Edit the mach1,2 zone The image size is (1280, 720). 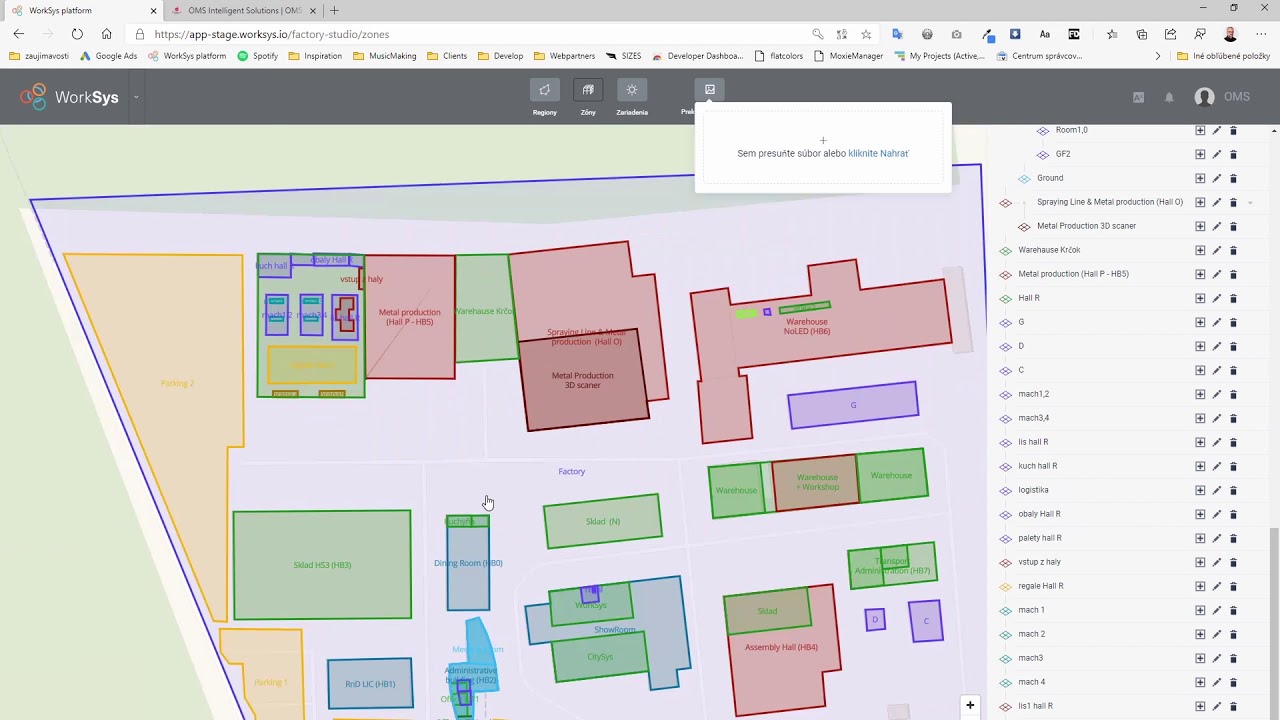pos(1217,394)
